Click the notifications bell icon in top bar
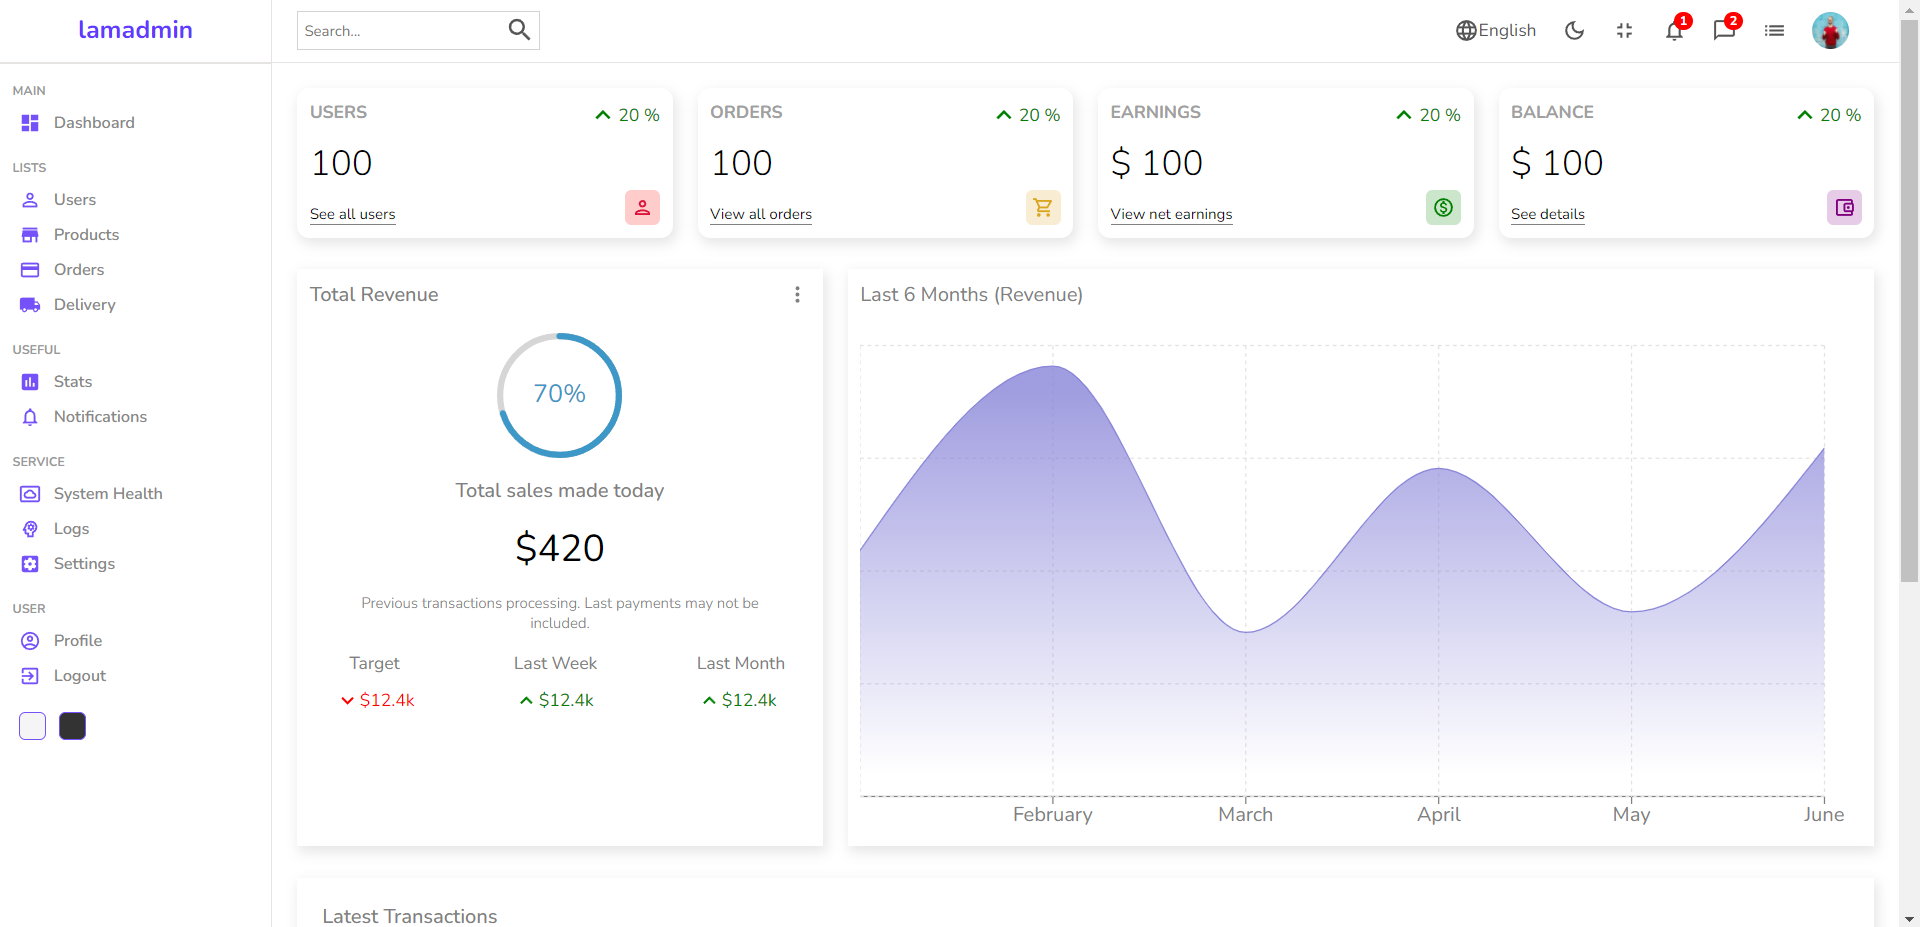This screenshot has width=1920, height=927. 1674,31
